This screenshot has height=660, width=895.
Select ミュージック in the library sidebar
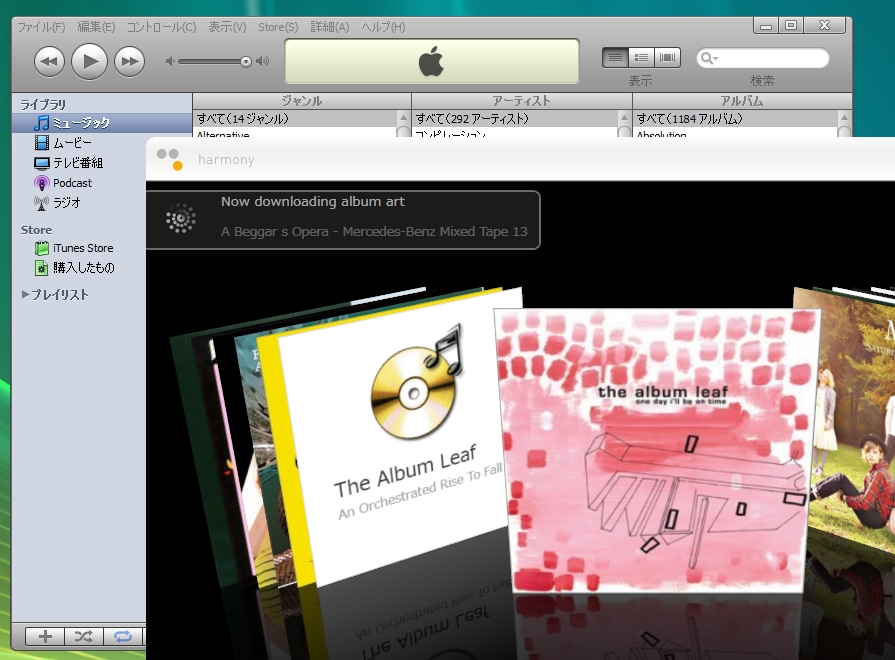pyautogui.click(x=102, y=123)
